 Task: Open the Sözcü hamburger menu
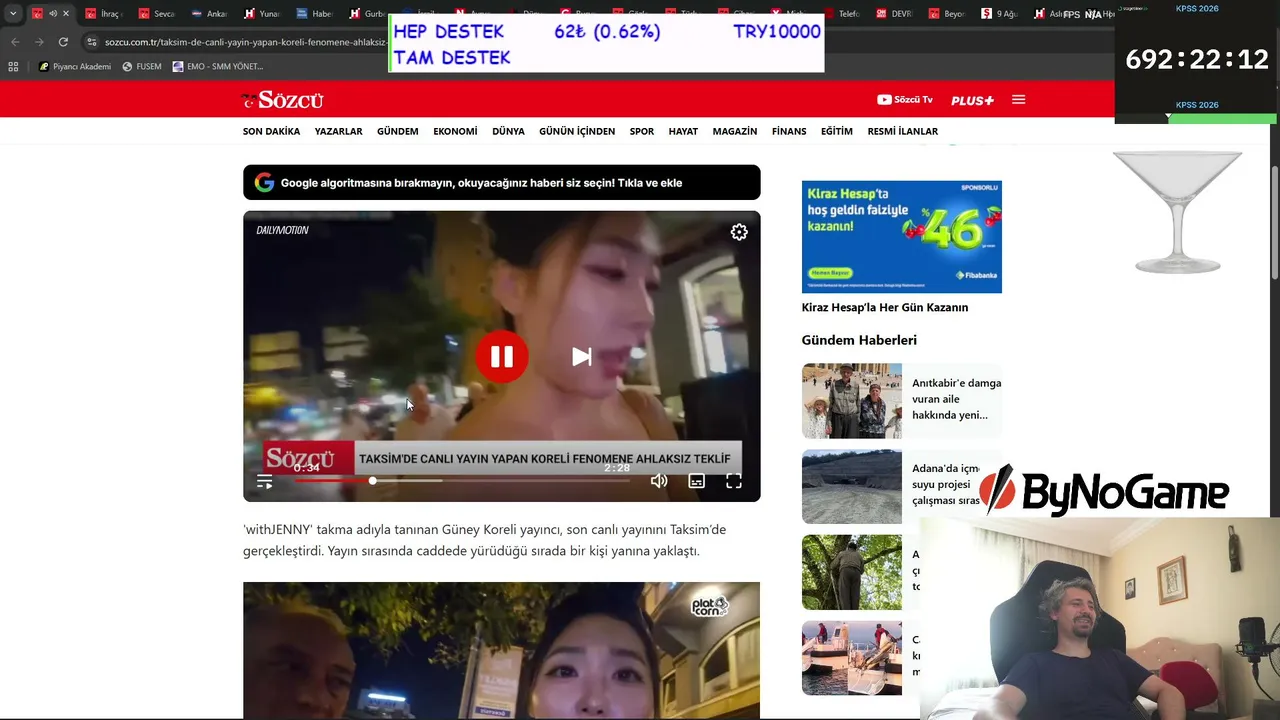(1018, 100)
